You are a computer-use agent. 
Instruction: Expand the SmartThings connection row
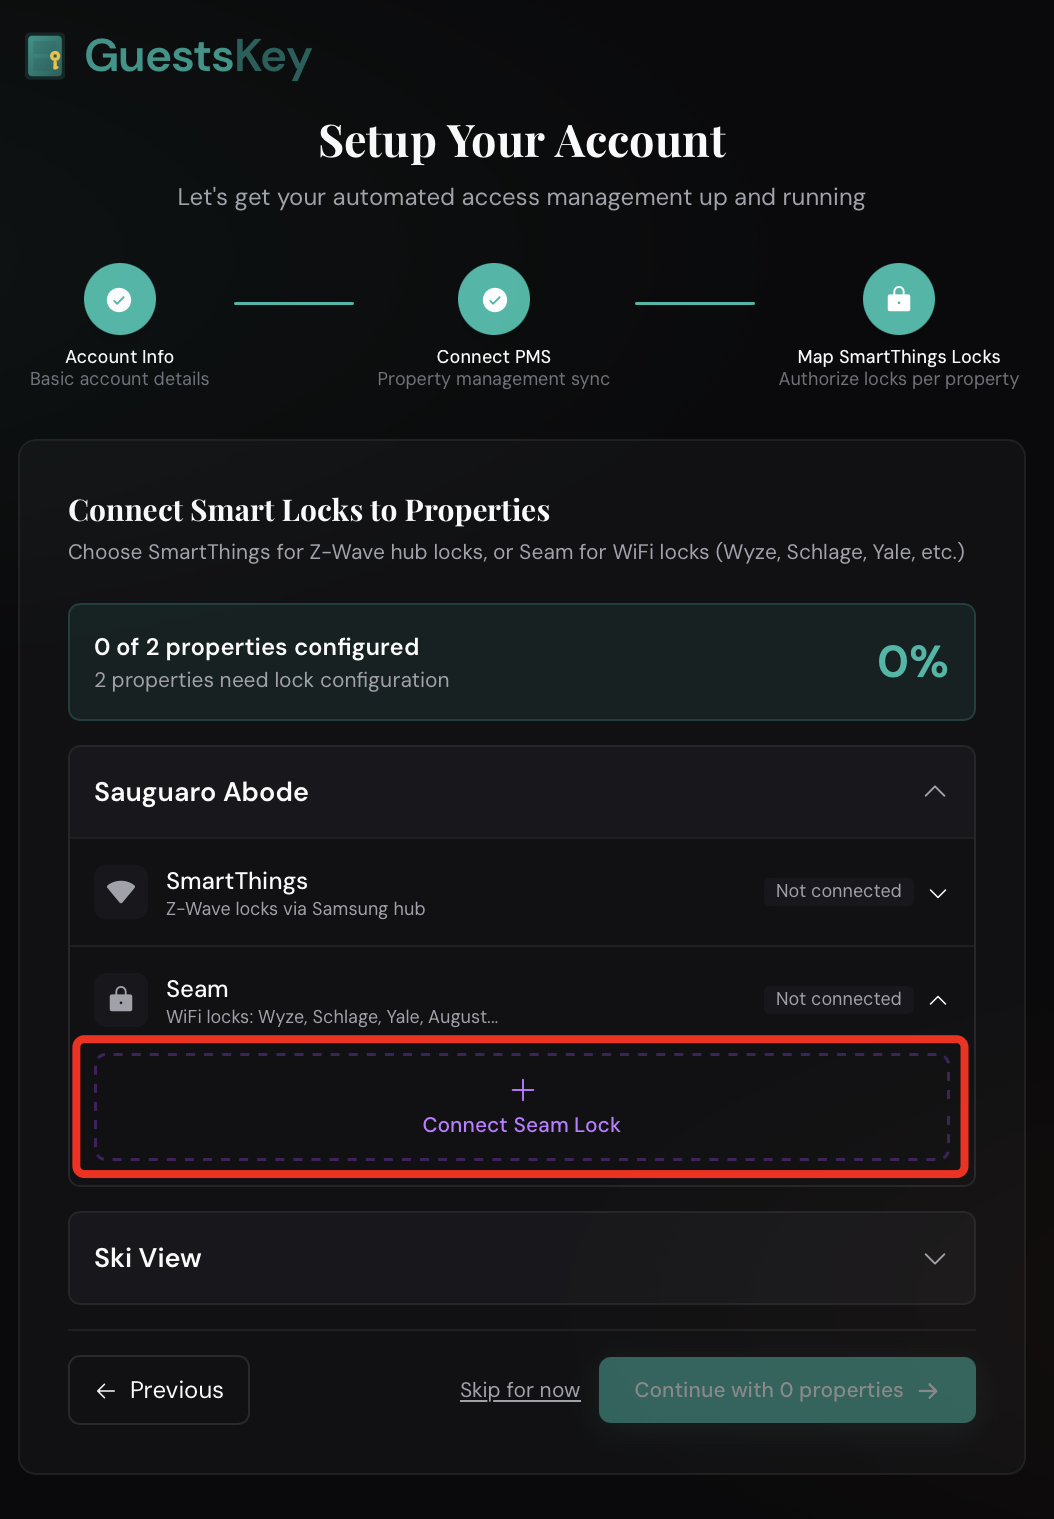(938, 893)
